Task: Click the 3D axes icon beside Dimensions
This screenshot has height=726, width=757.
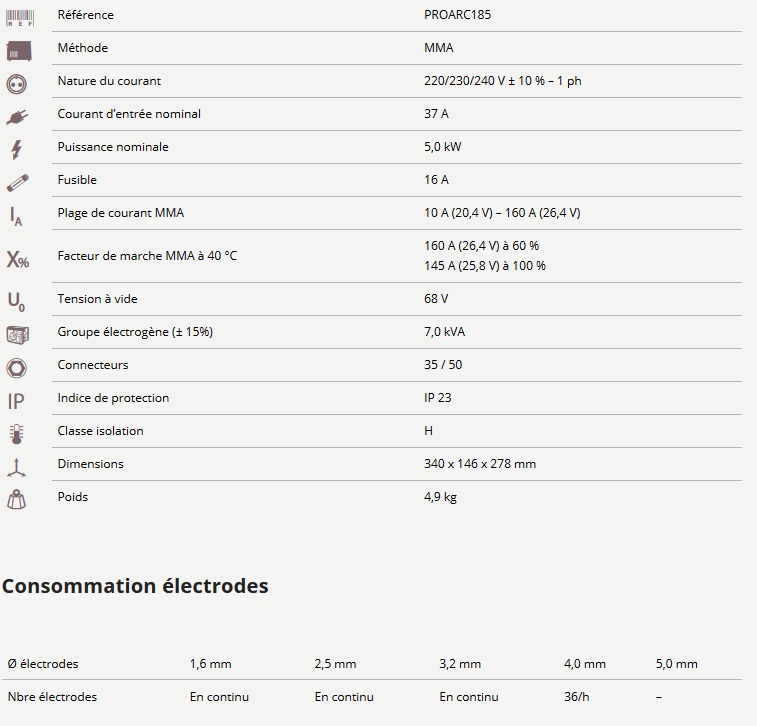Action: coord(17,466)
